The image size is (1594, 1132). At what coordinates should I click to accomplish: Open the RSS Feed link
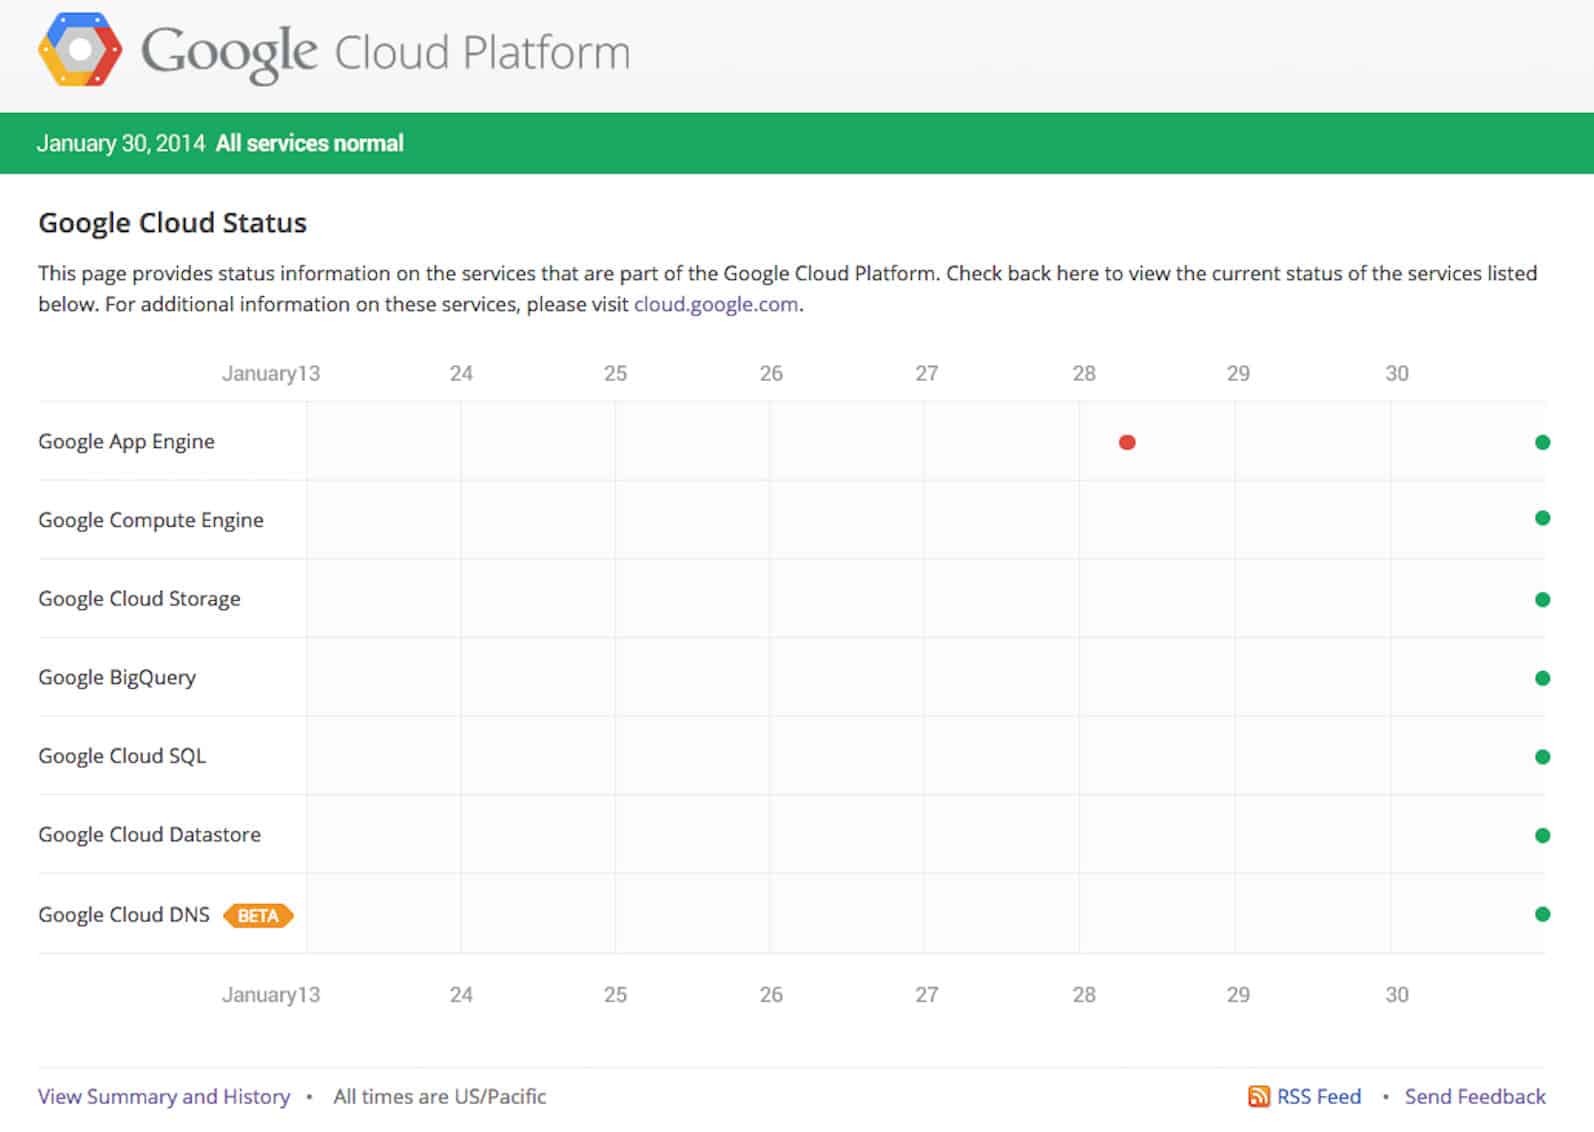coord(1319,1096)
